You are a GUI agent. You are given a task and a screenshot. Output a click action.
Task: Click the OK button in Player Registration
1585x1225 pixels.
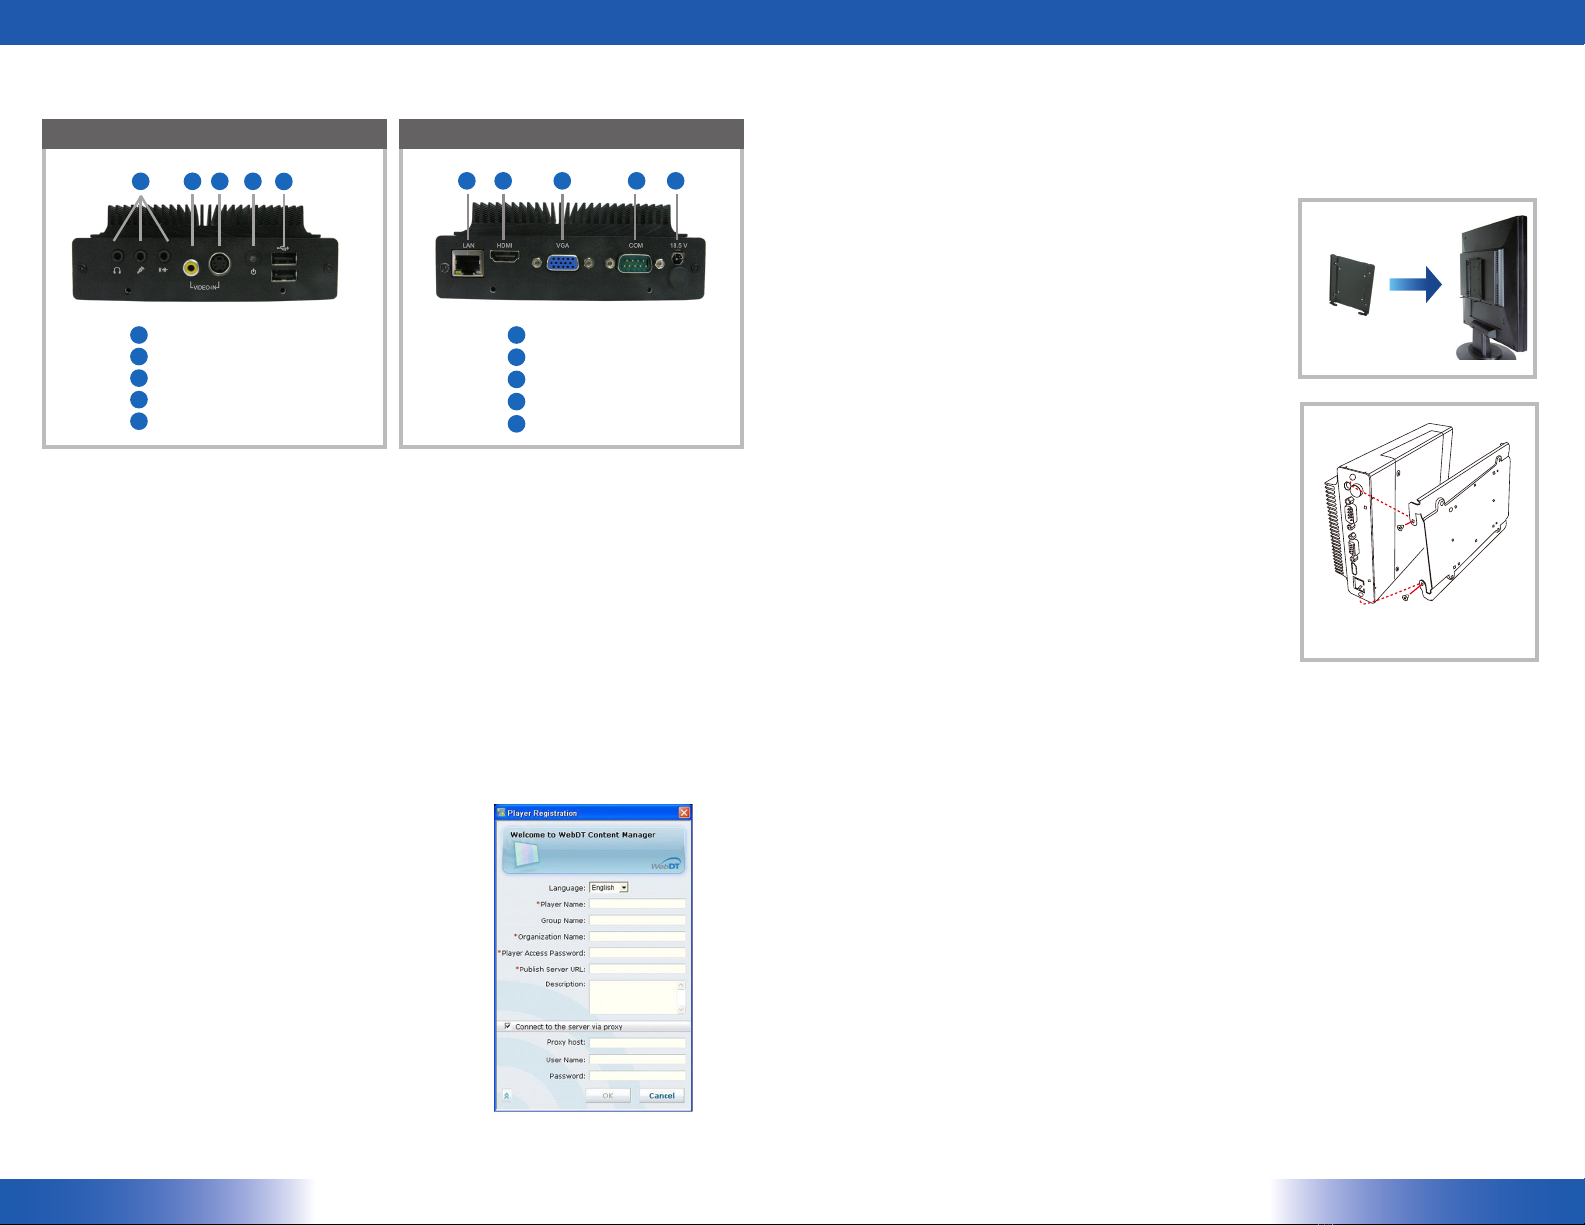(x=607, y=1095)
